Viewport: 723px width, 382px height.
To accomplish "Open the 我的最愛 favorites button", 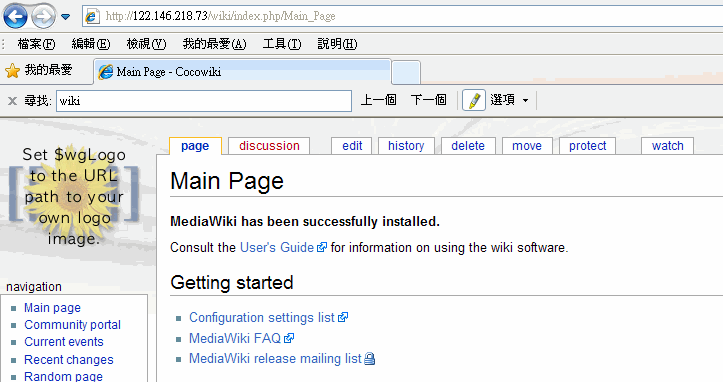I will click(48, 70).
